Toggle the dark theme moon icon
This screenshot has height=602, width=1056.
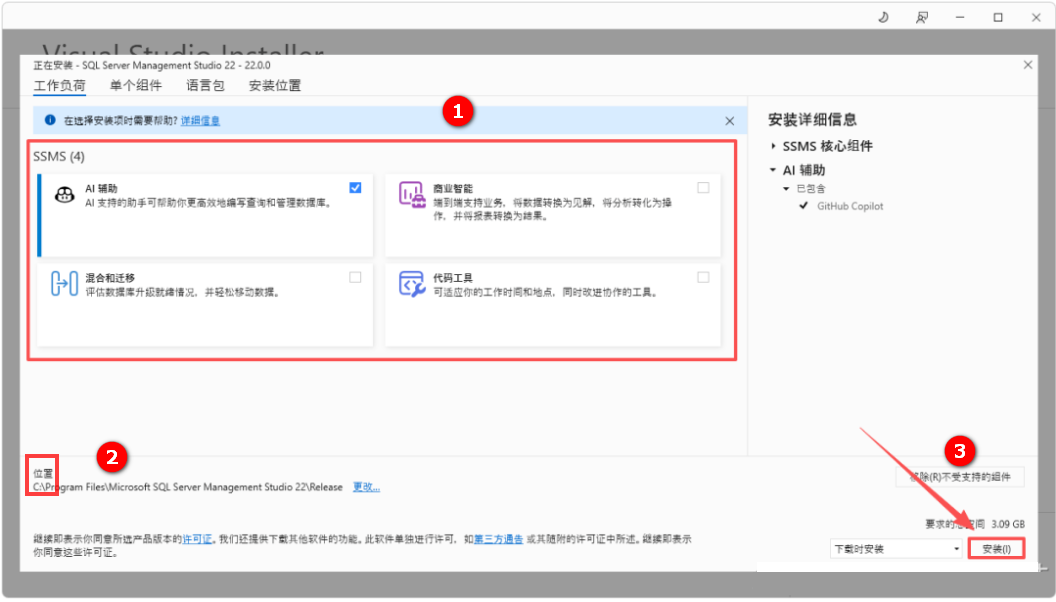click(x=883, y=18)
